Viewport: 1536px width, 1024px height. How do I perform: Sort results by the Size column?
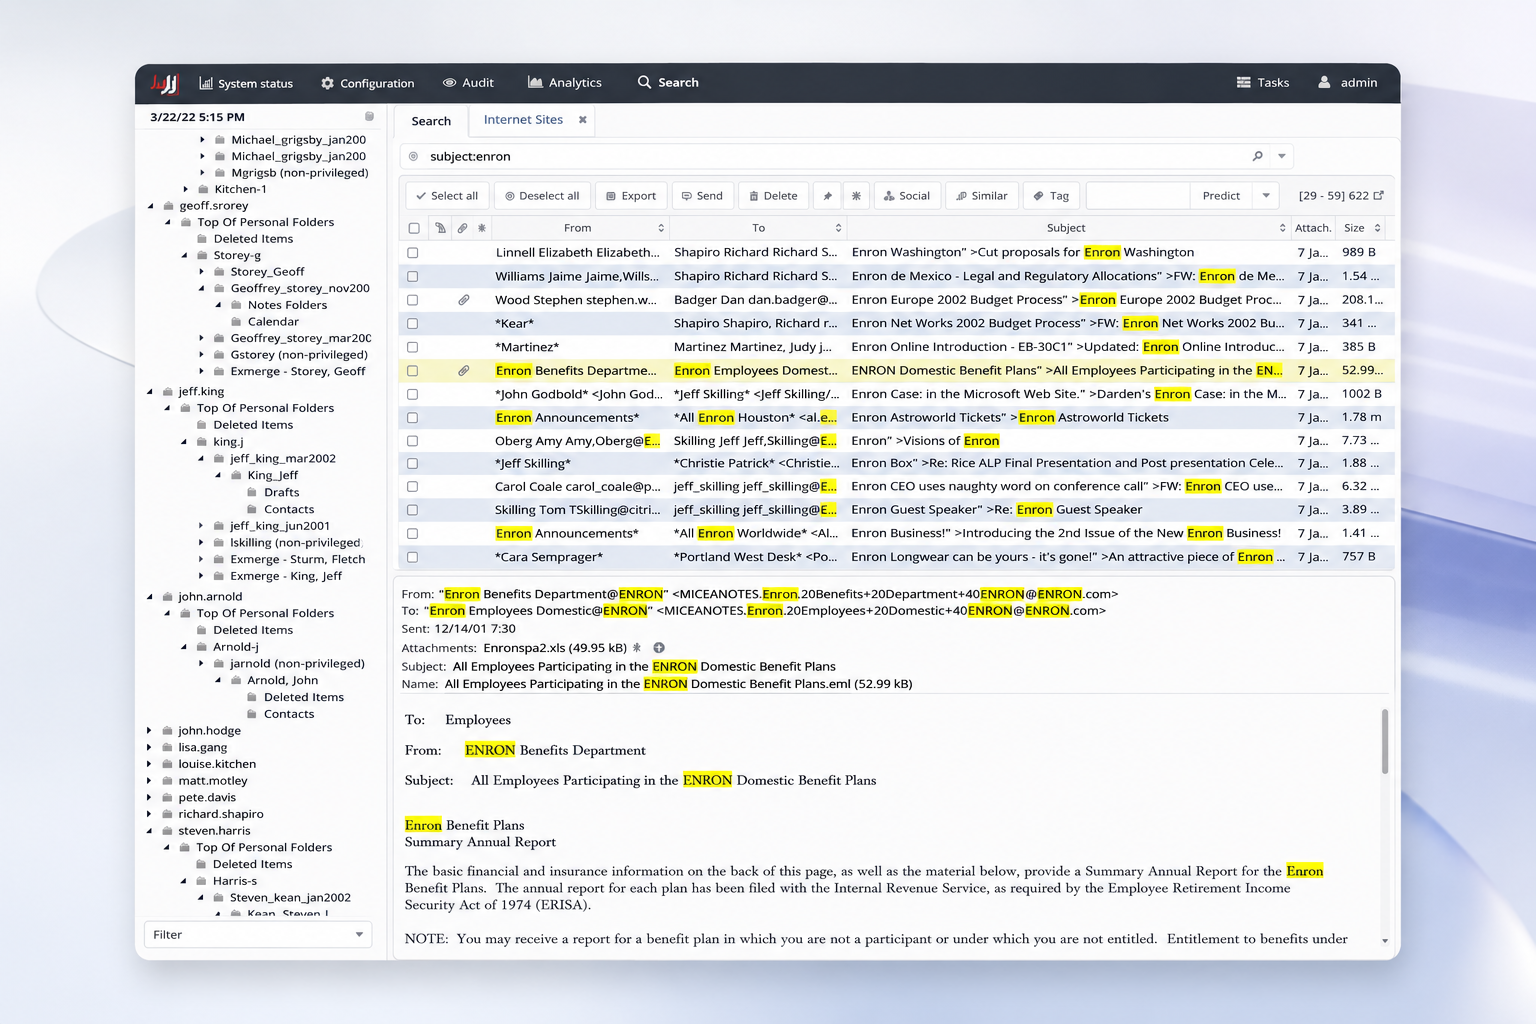click(x=1362, y=228)
